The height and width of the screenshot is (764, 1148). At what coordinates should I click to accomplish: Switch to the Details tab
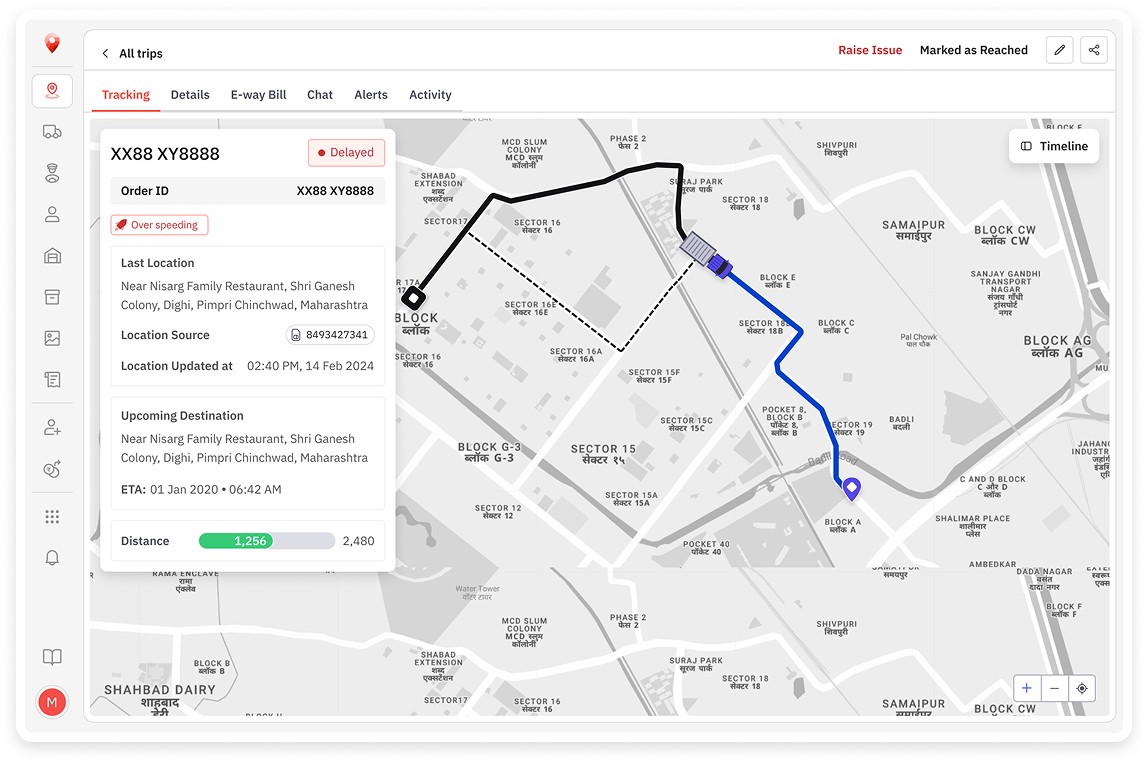190,94
